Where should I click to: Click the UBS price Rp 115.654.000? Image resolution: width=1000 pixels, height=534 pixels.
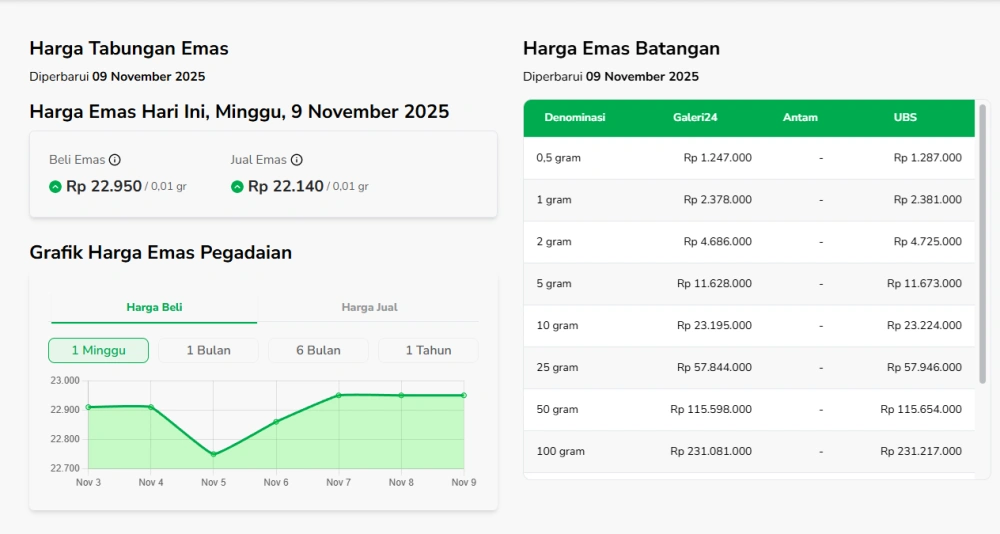921,410
